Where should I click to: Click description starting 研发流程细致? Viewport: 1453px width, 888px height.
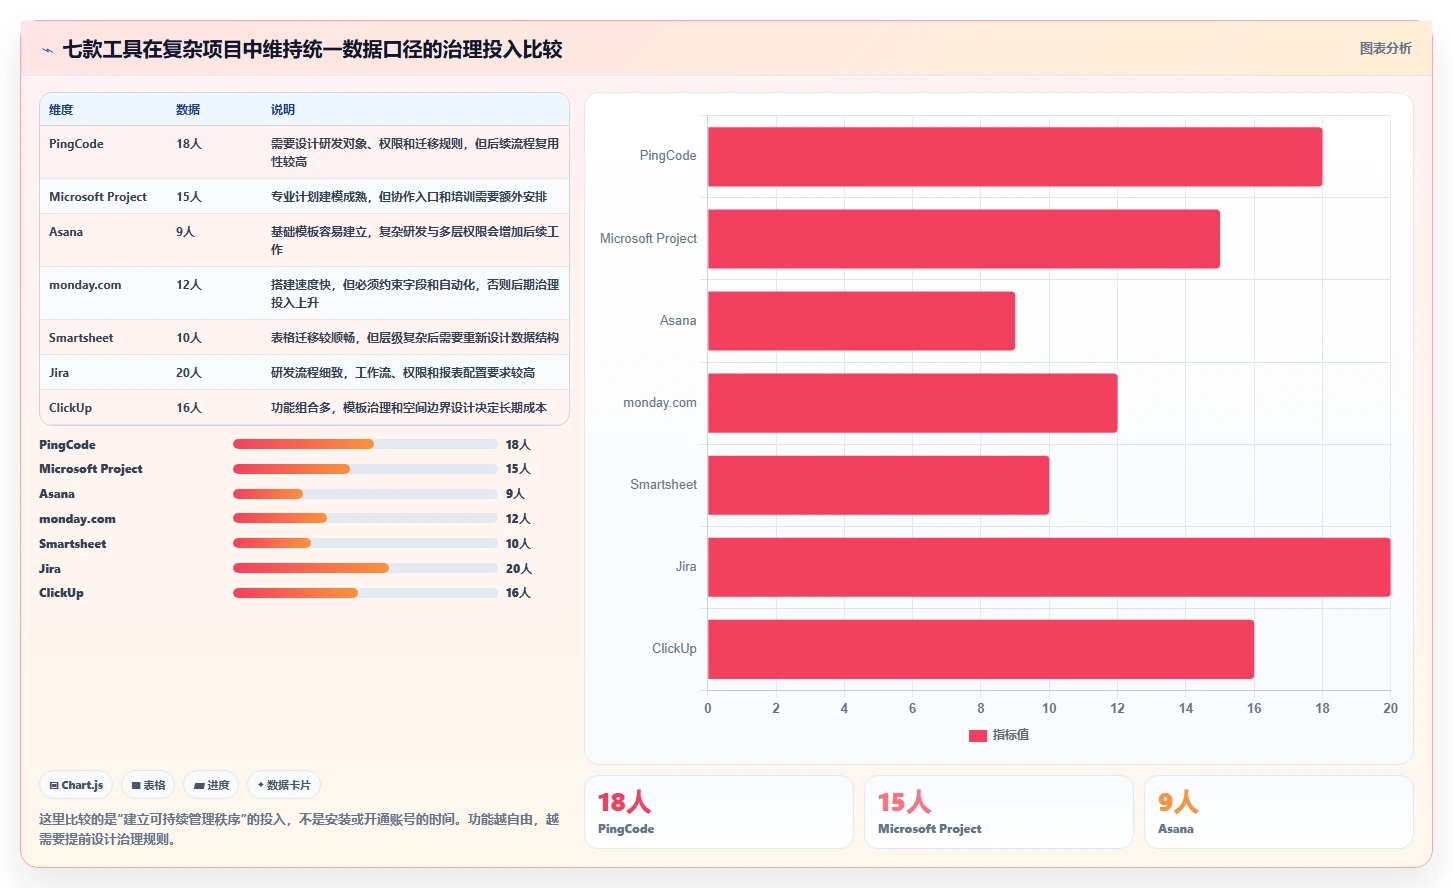point(403,373)
